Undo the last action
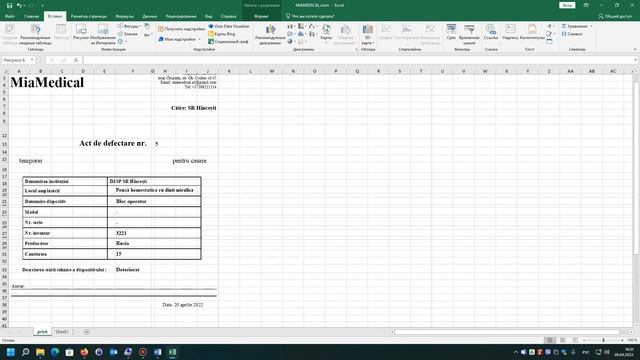Image resolution: width=640 pixels, height=360 pixels. click(x=19, y=5)
